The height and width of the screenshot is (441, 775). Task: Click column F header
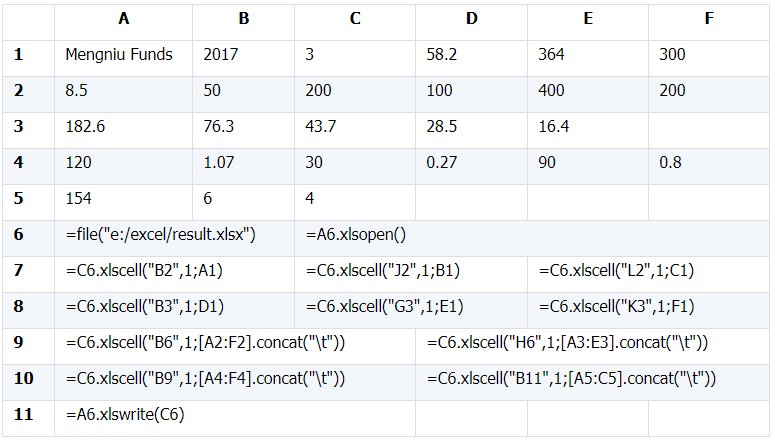709,19
